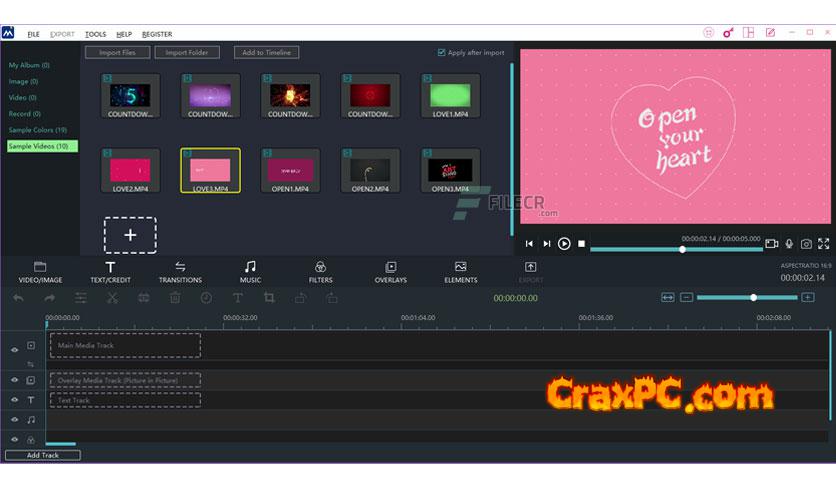The height and width of the screenshot is (484, 836).
Task: Click the duration clock icon
Action: (206, 298)
